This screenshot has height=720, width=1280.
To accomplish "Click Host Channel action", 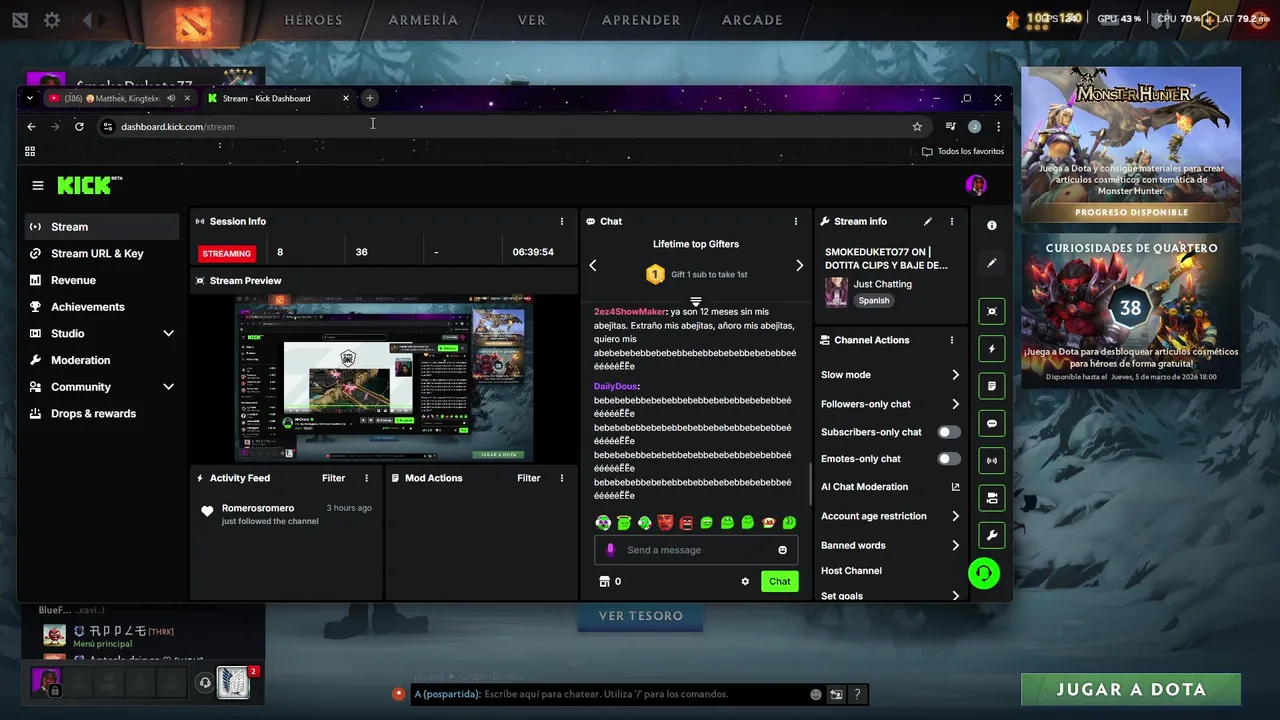I will click(851, 571).
